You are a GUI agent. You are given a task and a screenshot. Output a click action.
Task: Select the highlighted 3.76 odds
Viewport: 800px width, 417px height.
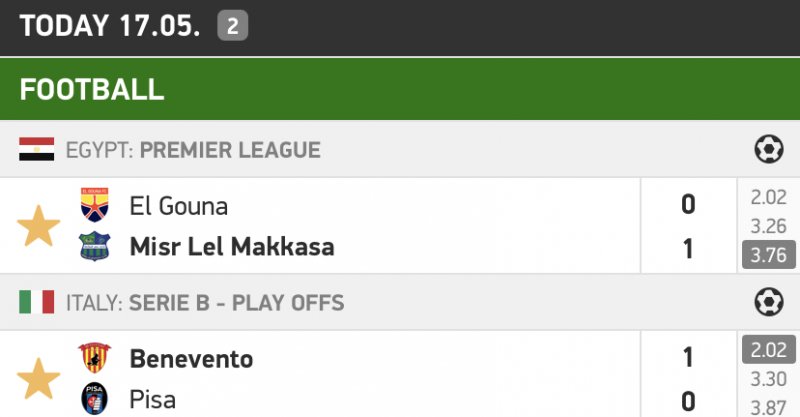point(768,255)
